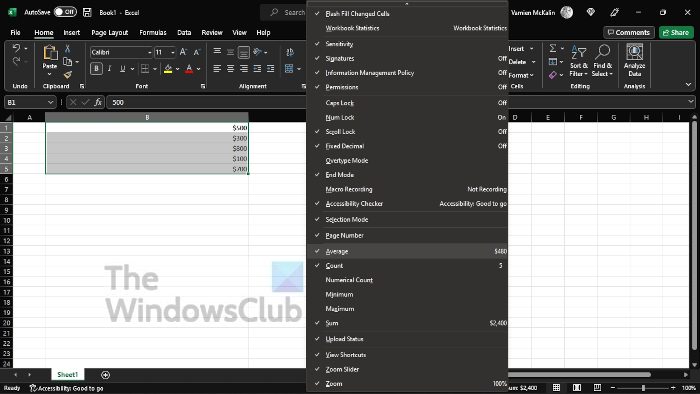Switch to the Page Layout tab
Image resolution: width=700 pixels, height=394 pixels.
[x=109, y=32]
